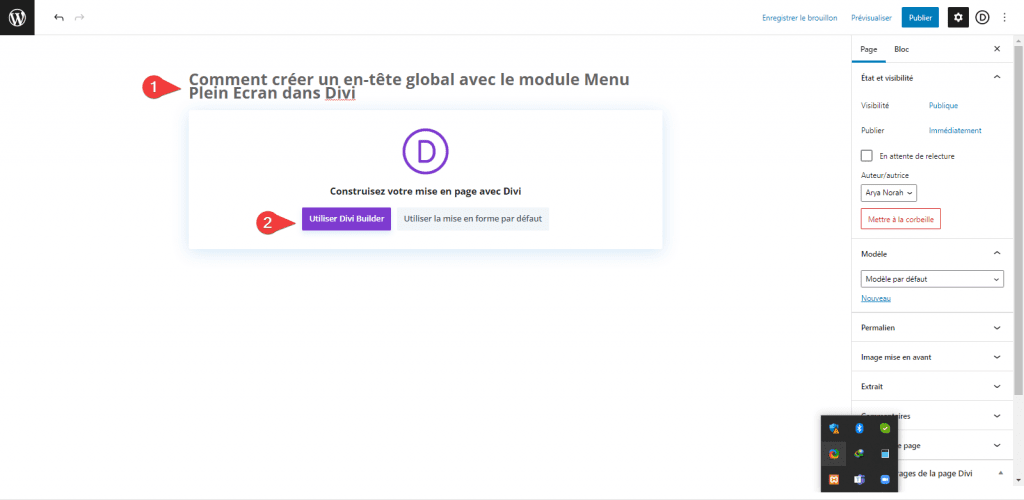Change publish date via Immédiatement link
Image resolution: width=1024 pixels, height=500 pixels.
tap(955, 131)
